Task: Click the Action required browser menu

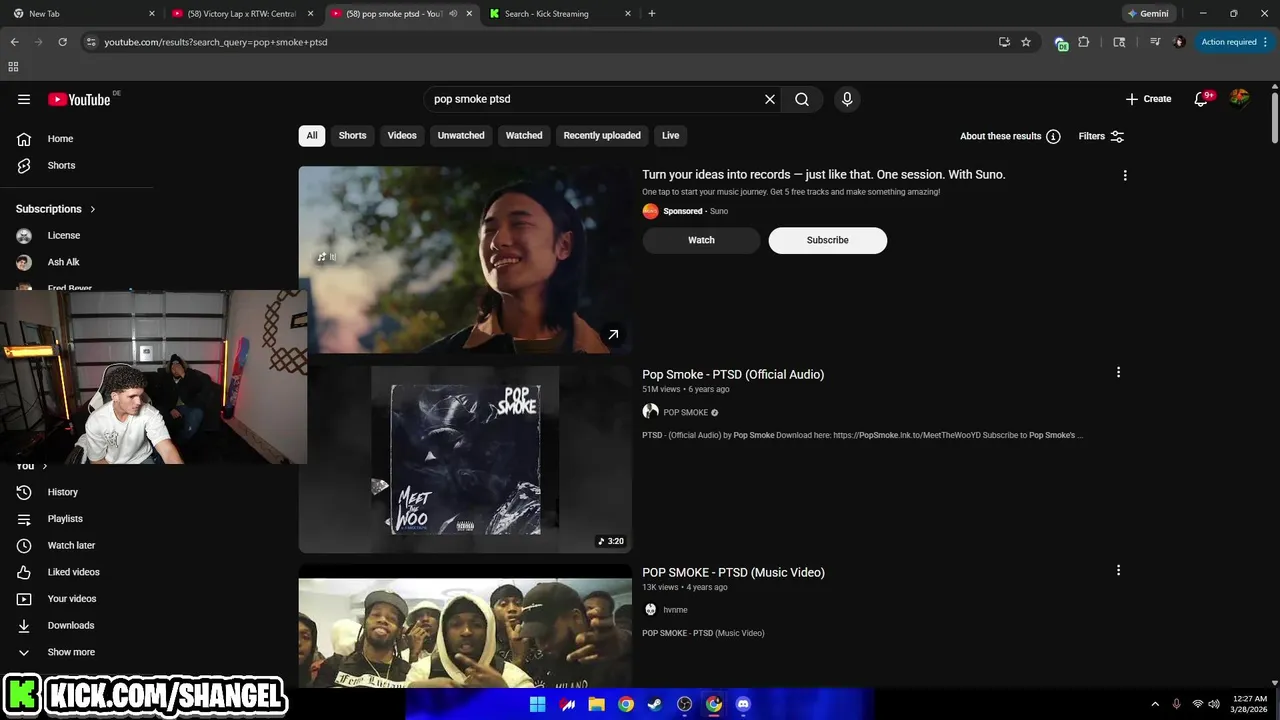Action: [1233, 42]
